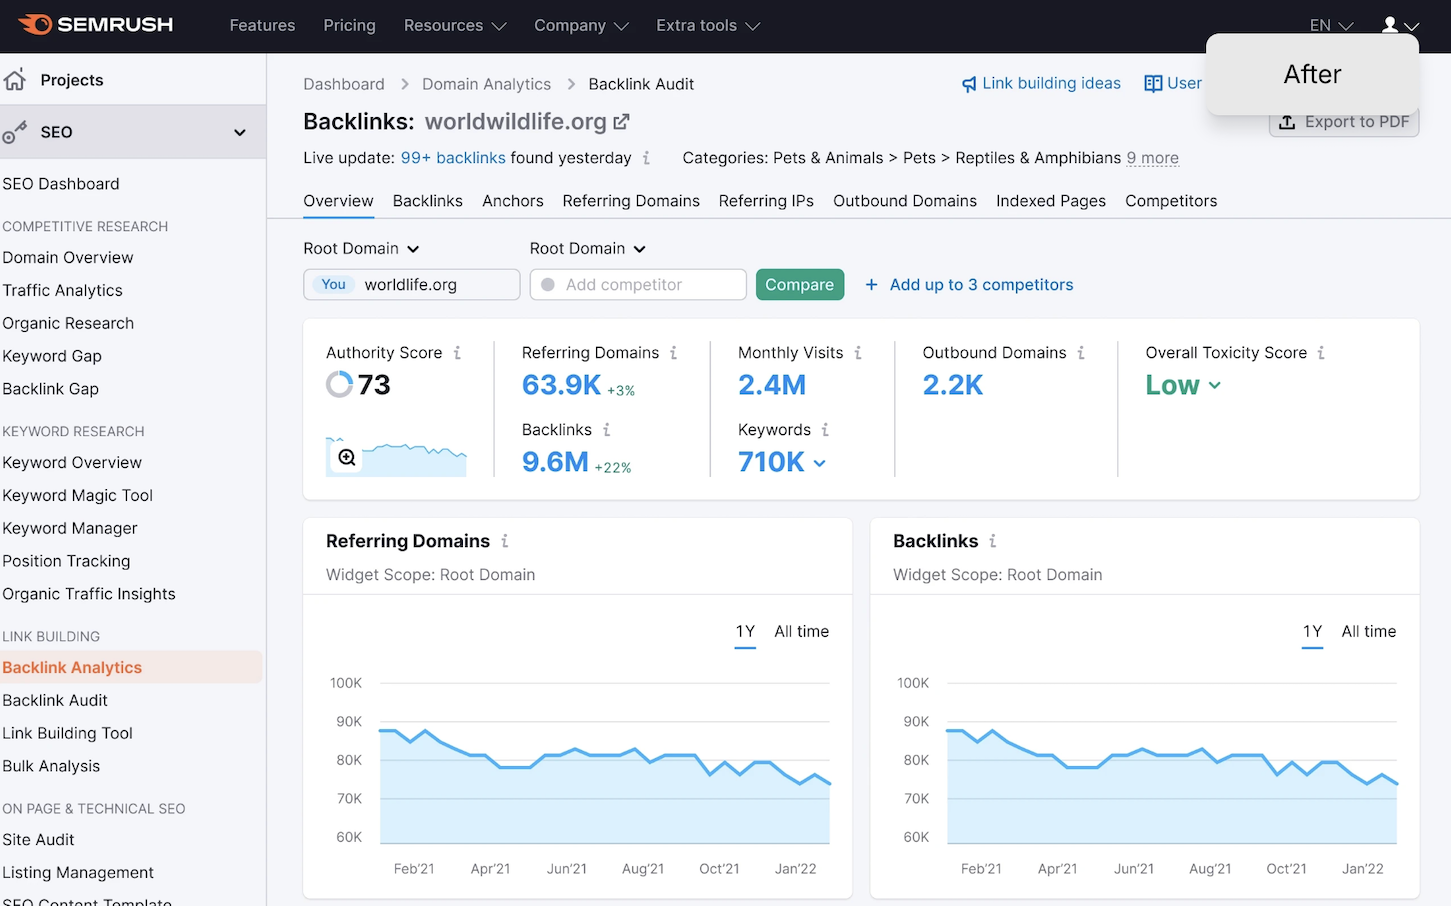1451x906 pixels.
Task: Click the magnifier zoom icon on Authority Score chart
Action: pos(347,458)
